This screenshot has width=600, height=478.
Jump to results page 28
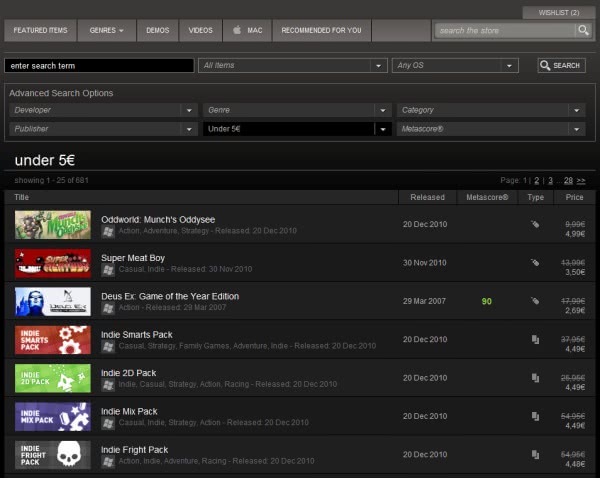(x=568, y=180)
